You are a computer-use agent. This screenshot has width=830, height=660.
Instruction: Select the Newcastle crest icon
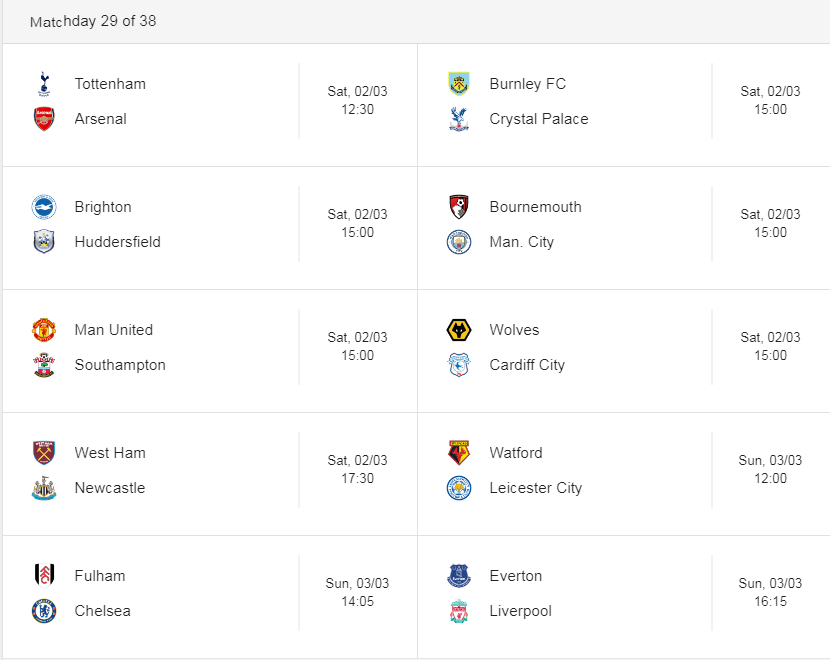(44, 487)
